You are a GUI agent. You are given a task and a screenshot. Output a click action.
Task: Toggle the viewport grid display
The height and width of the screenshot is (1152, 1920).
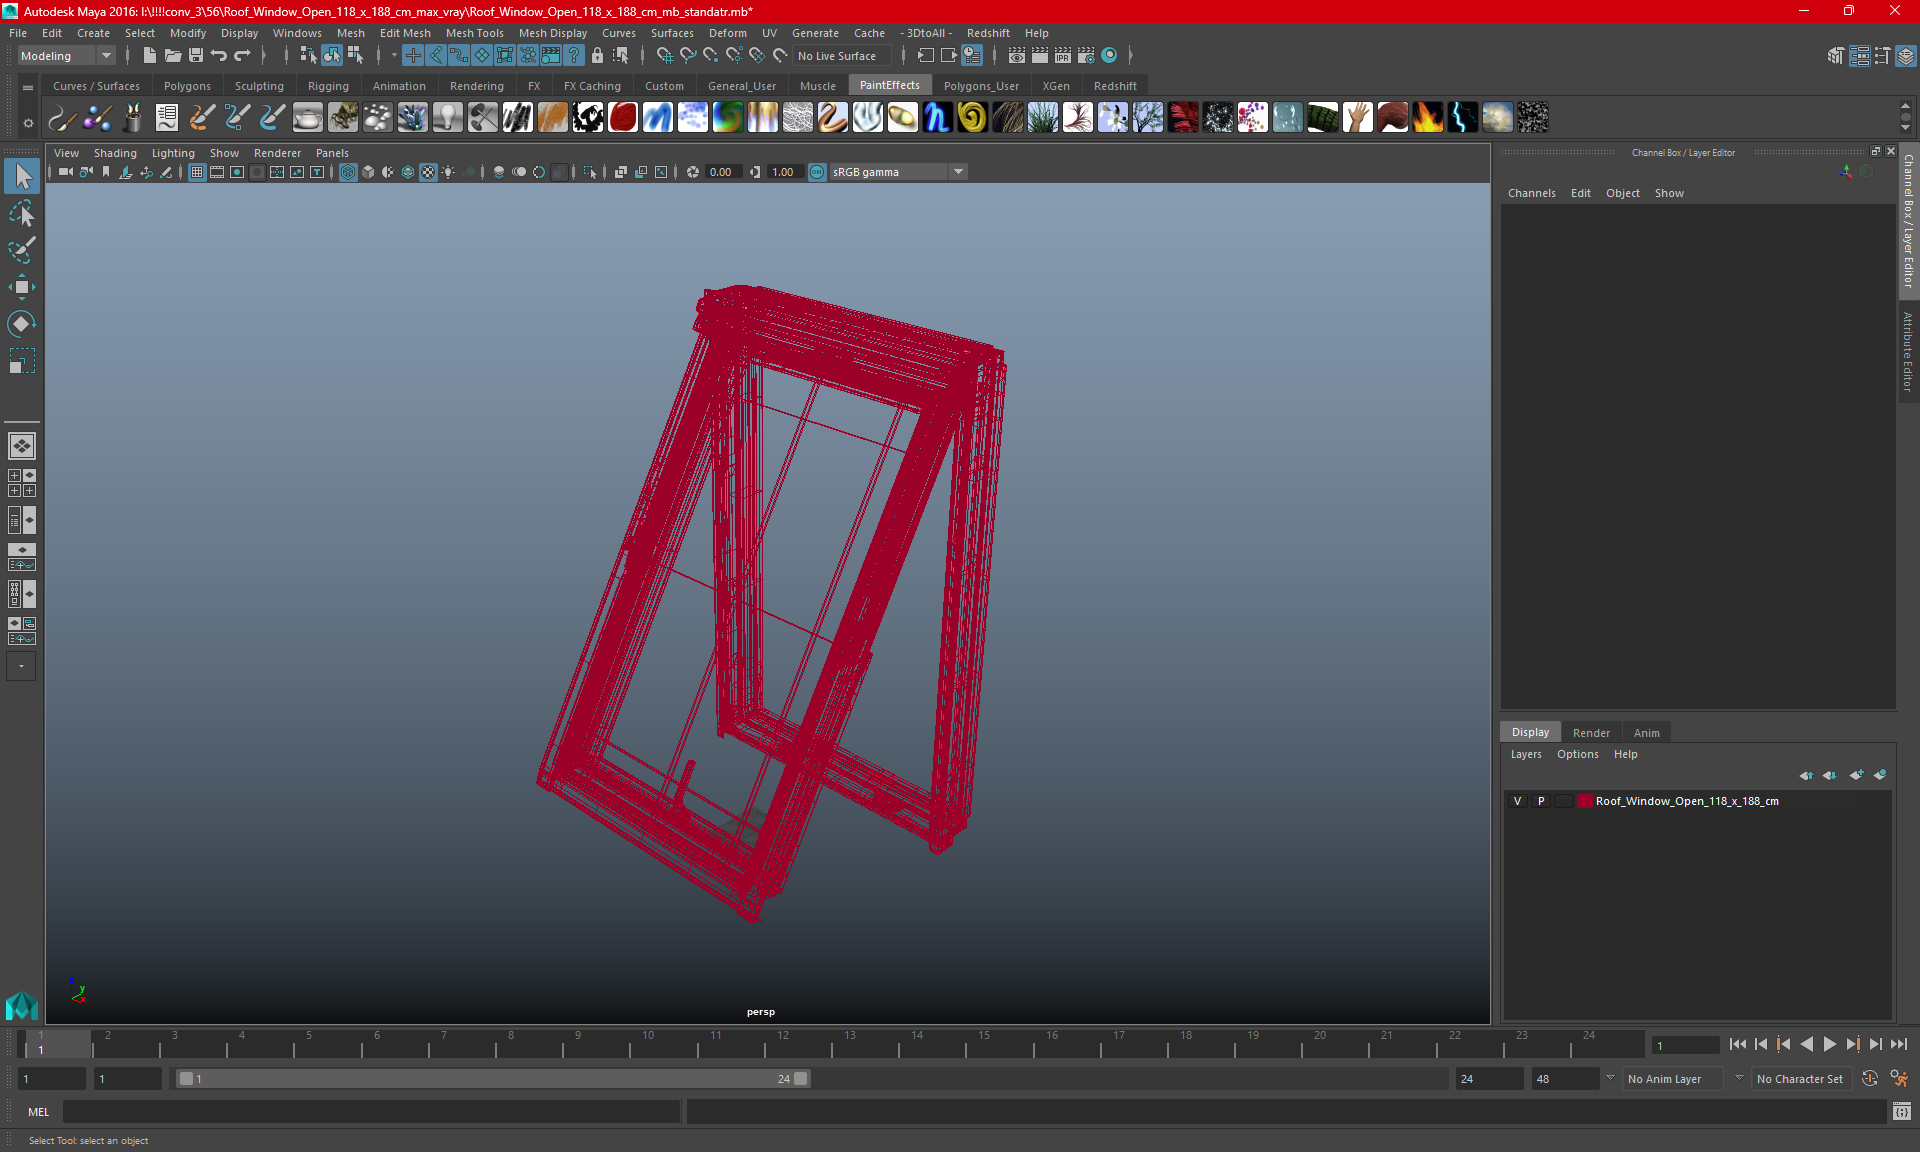pos(197,172)
